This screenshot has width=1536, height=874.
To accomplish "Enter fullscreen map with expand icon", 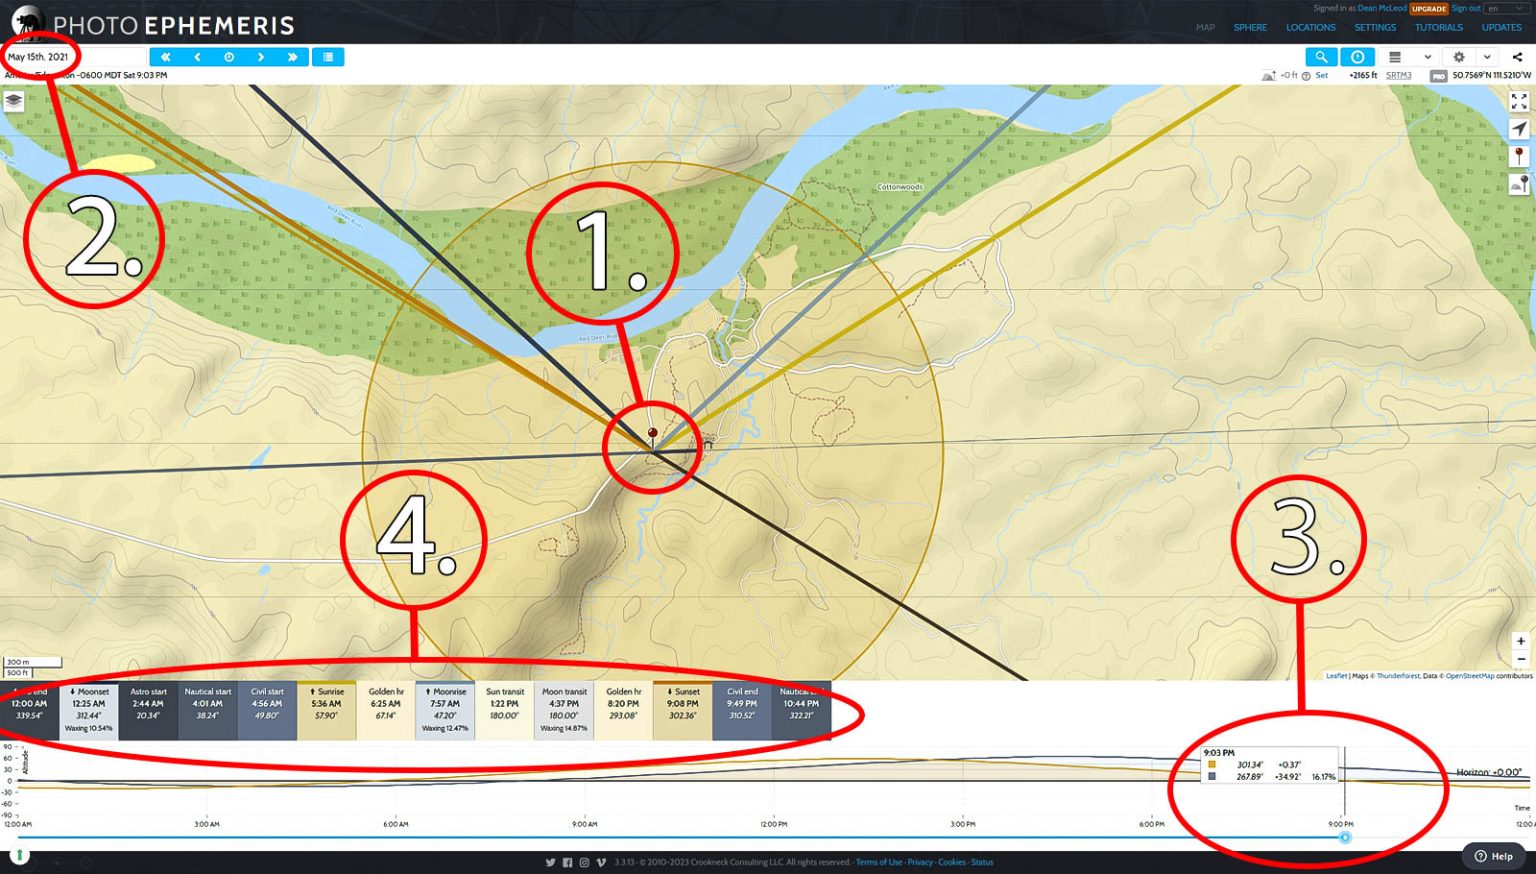I will pos(1519,102).
